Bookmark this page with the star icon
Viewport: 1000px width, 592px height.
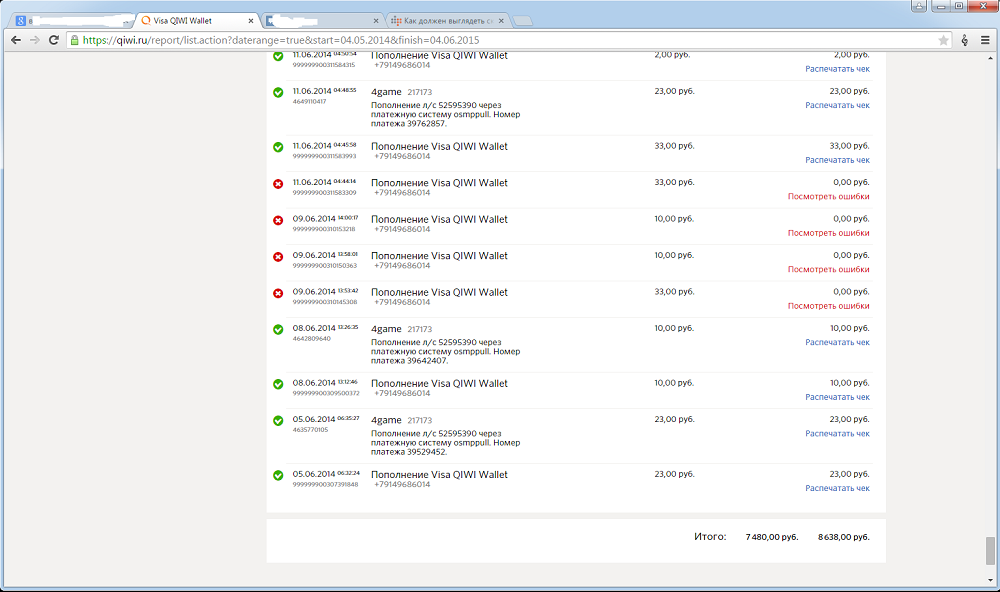[943, 40]
